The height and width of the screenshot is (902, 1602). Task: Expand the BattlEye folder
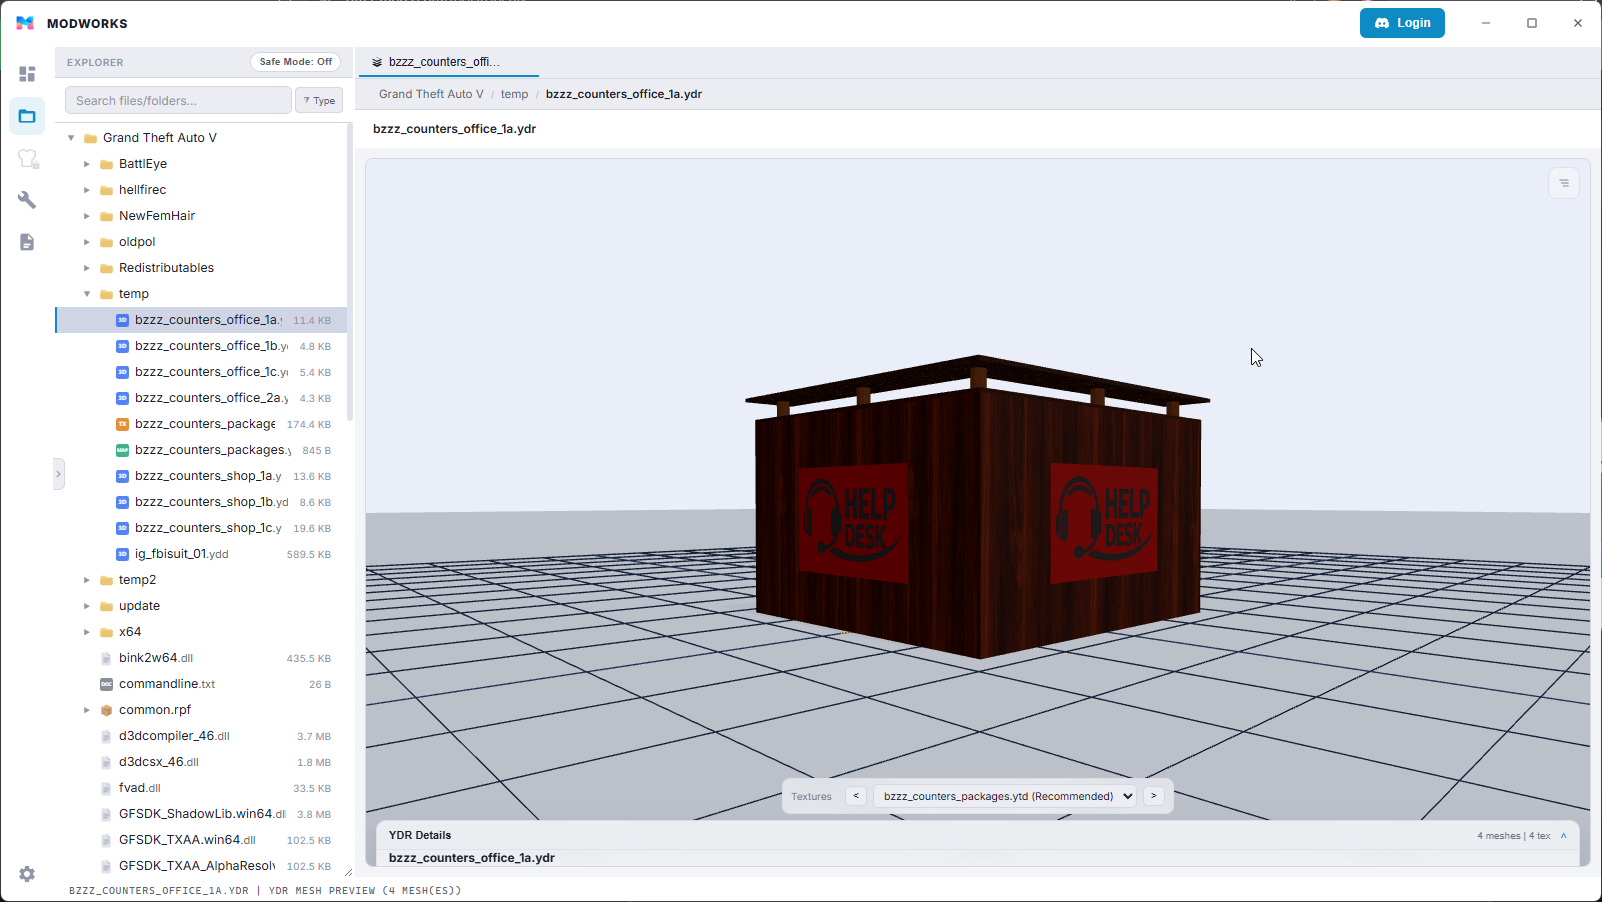point(87,164)
